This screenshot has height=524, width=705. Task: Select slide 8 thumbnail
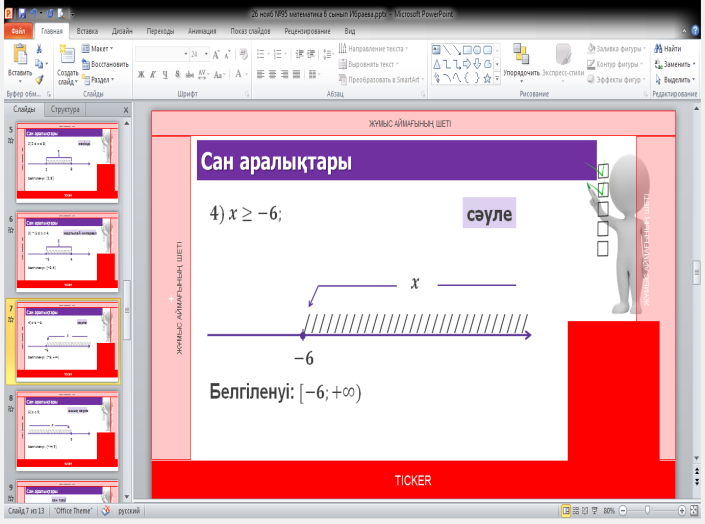point(67,431)
